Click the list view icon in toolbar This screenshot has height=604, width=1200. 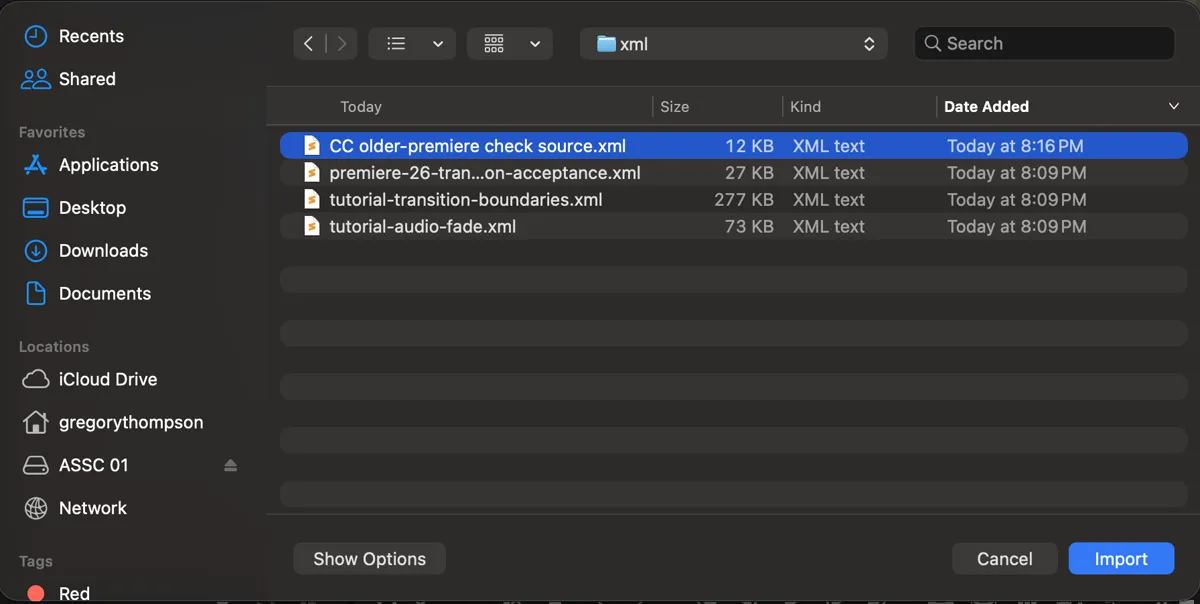point(397,43)
